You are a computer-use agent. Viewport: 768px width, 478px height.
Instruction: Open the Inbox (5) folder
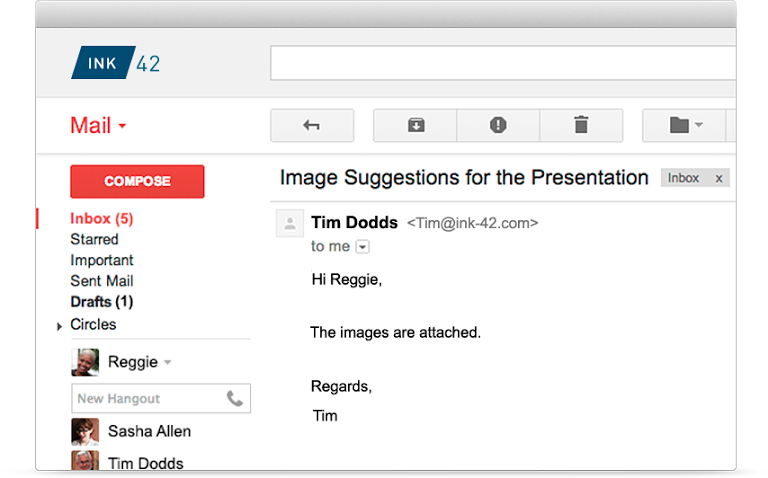tap(101, 218)
